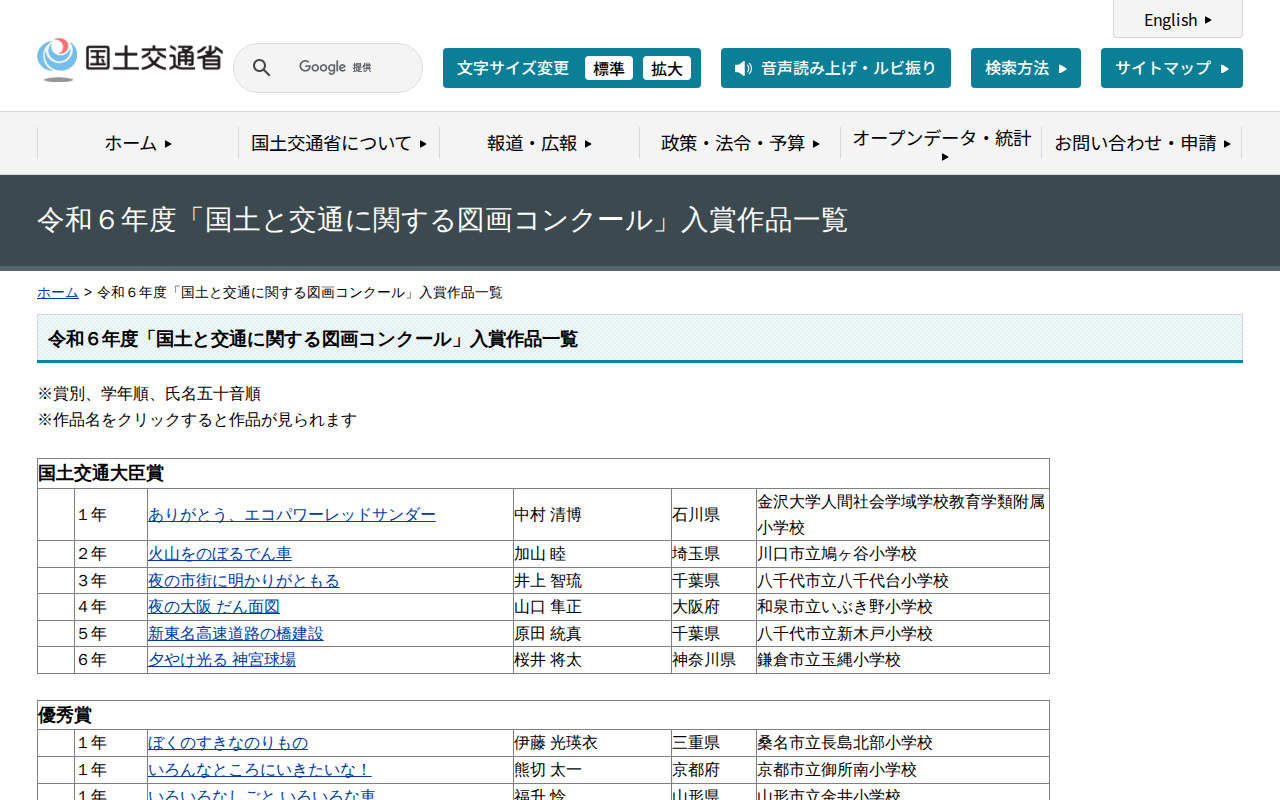1280x800 pixels.
Task: Switch site language to English
Action: [1177, 20]
